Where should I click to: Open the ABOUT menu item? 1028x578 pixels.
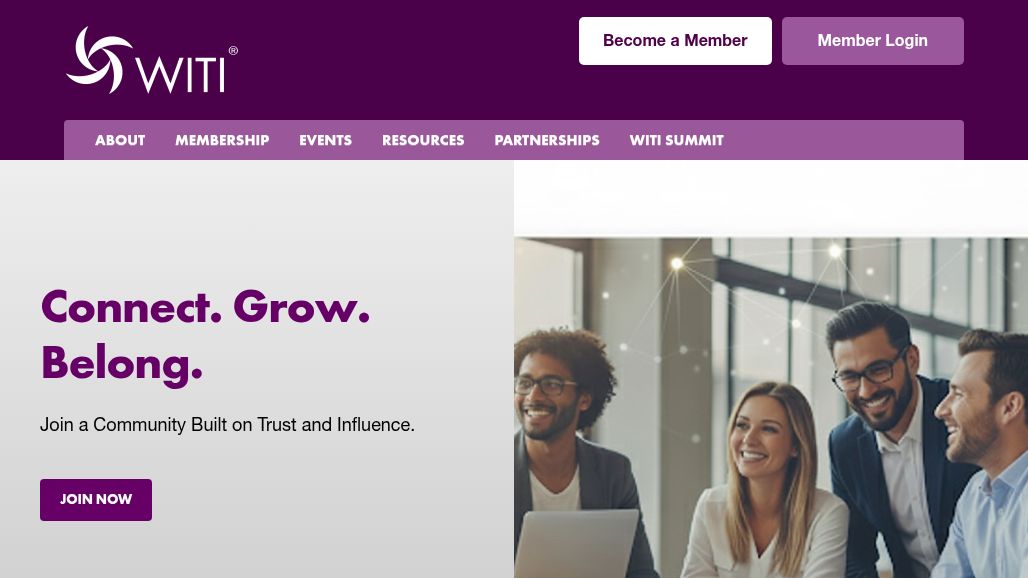(120, 140)
